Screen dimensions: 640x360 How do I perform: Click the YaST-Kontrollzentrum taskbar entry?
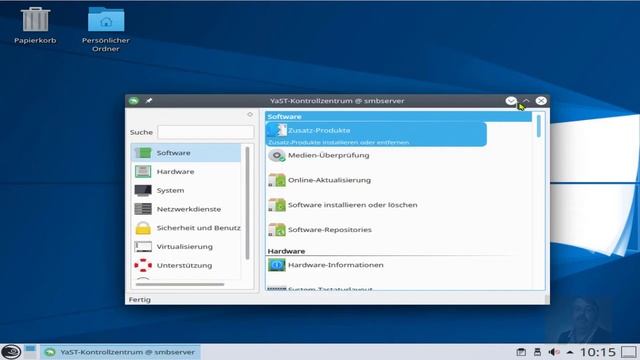120,352
